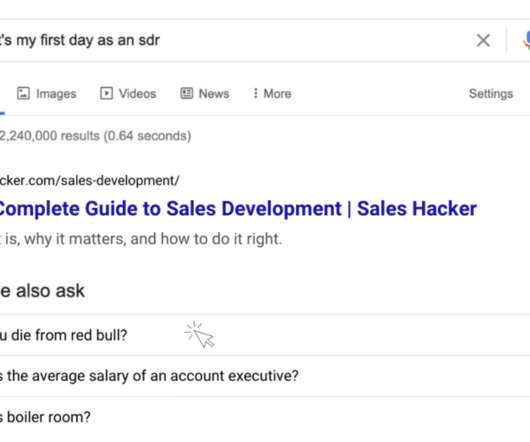Screen dimensions: 530x442
Task: Click the three-dot icon beside More
Action: 256,93
